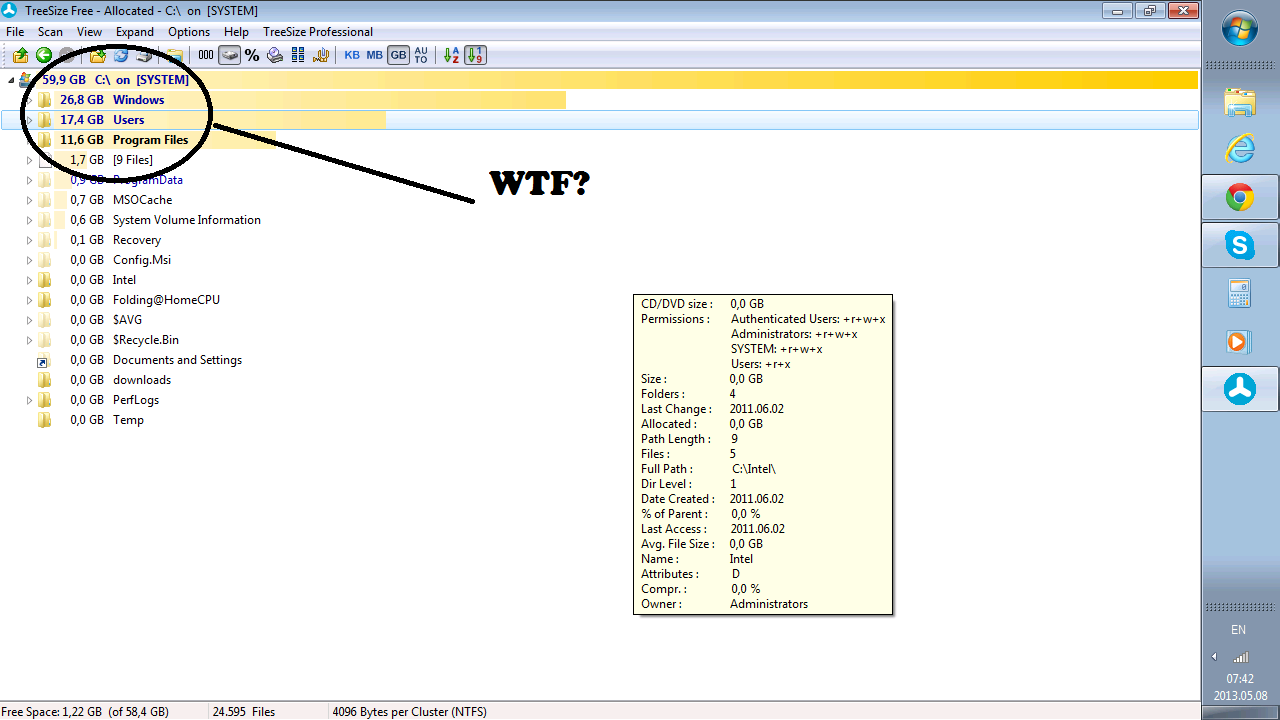1280x720 pixels.
Task: Click the TreeSize taskbar button
Action: click(x=1240, y=389)
